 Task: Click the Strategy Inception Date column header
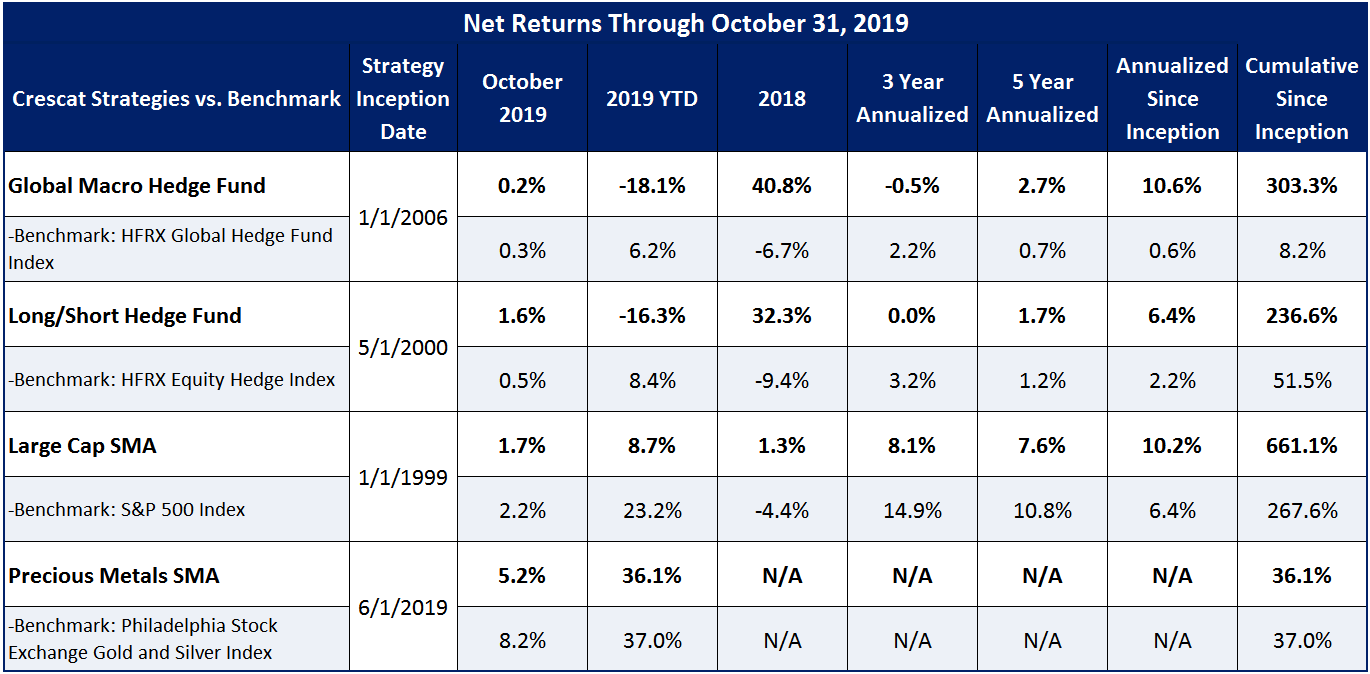coord(404,98)
